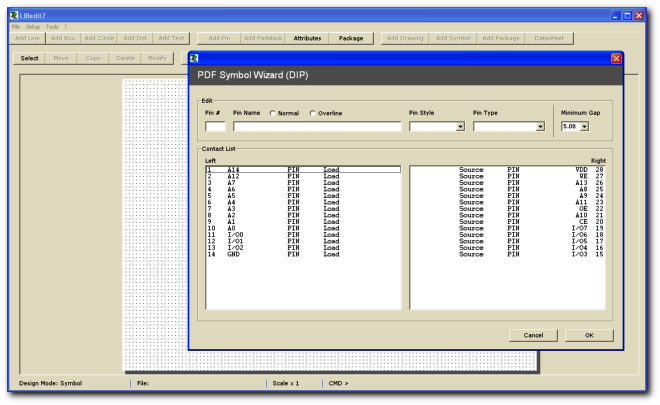660x405 pixels.
Task: Click the Cancel button in wizard
Action: (533, 335)
